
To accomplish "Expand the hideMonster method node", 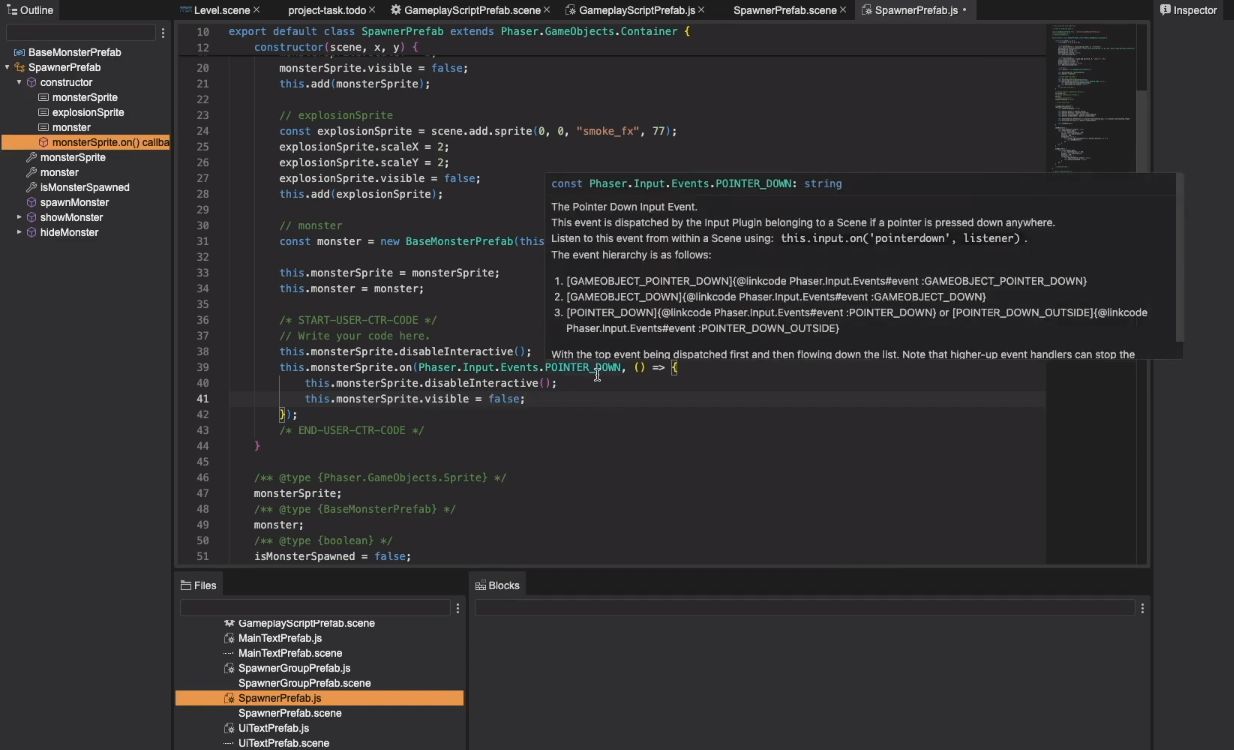I will pos(19,232).
